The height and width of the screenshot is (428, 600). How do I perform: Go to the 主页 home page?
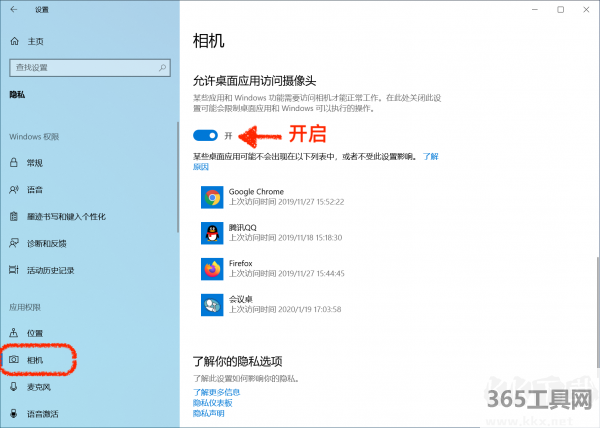35,42
